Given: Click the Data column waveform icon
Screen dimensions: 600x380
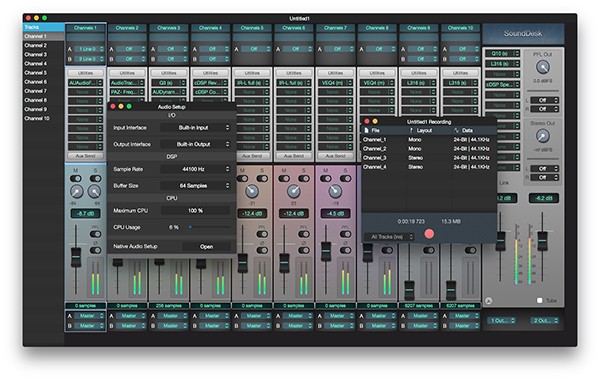Looking at the screenshot, I should (x=457, y=130).
